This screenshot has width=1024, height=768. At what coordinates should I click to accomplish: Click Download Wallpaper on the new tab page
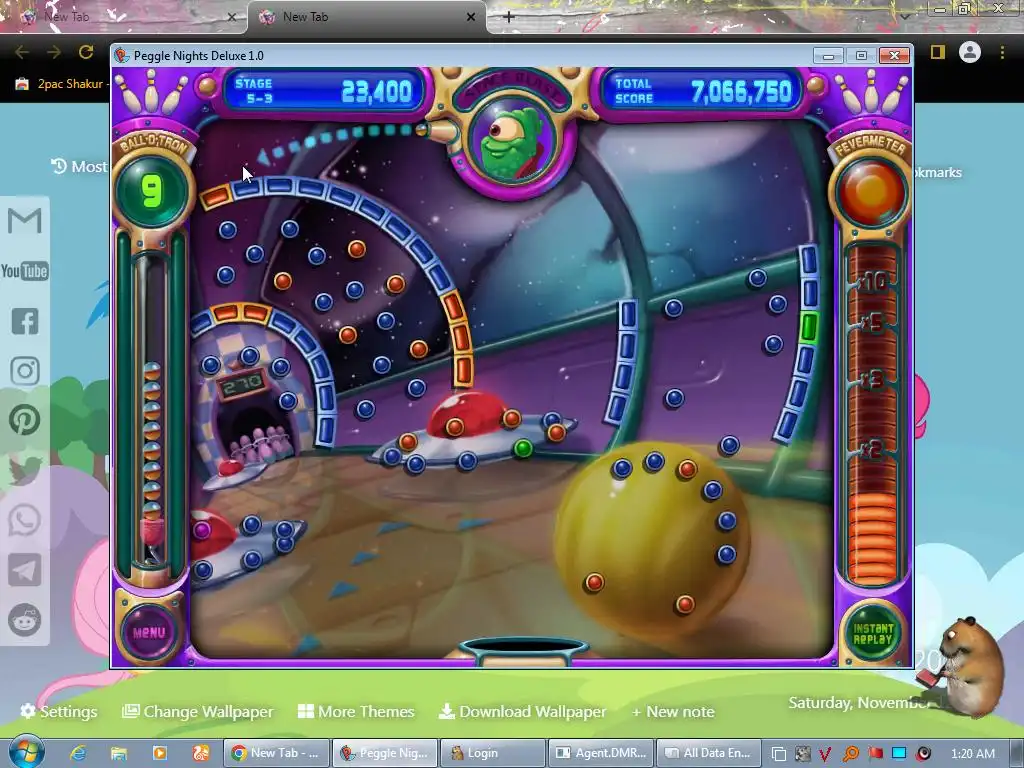click(522, 711)
